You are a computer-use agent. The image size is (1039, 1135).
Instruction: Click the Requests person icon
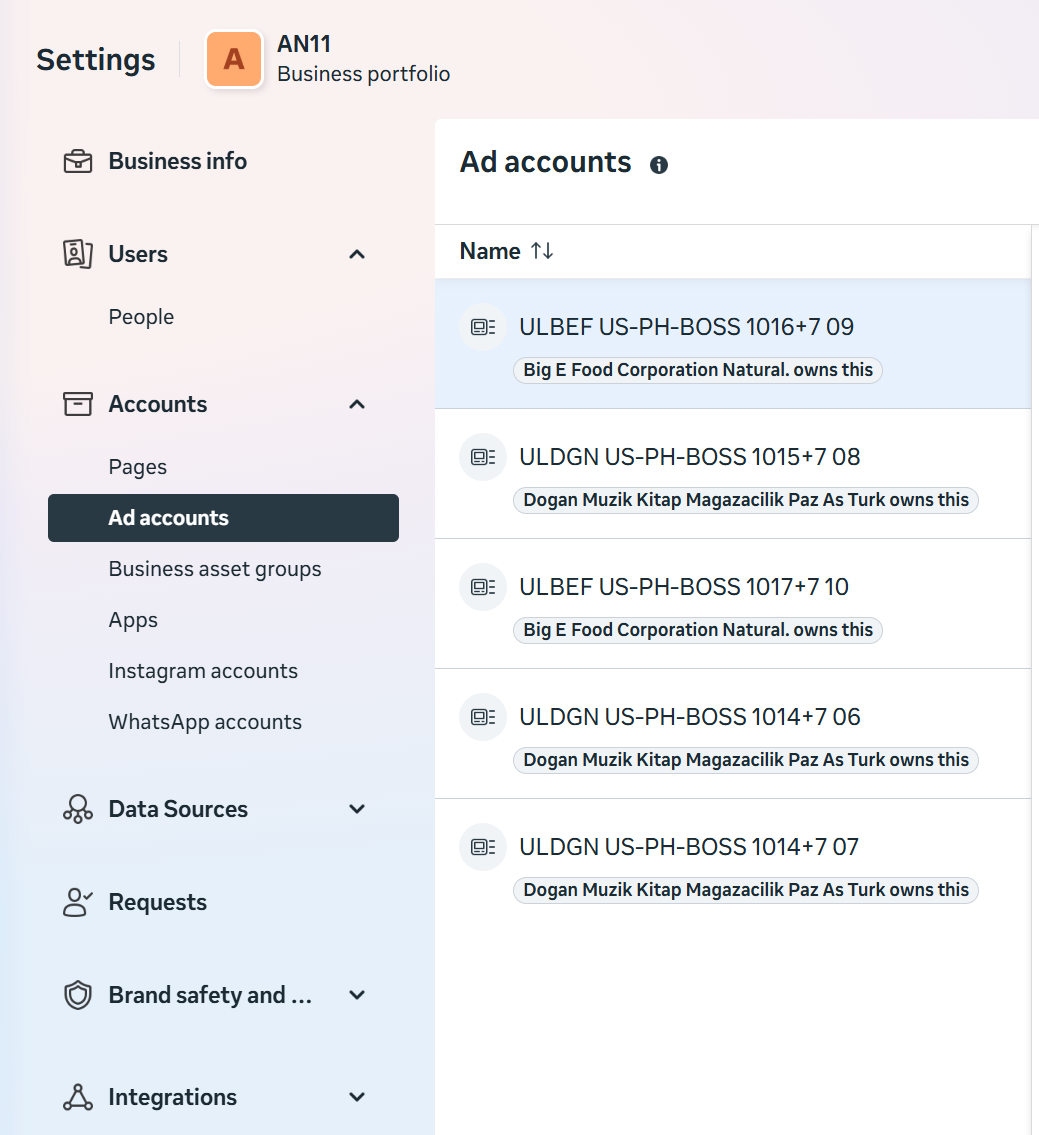tap(78, 902)
